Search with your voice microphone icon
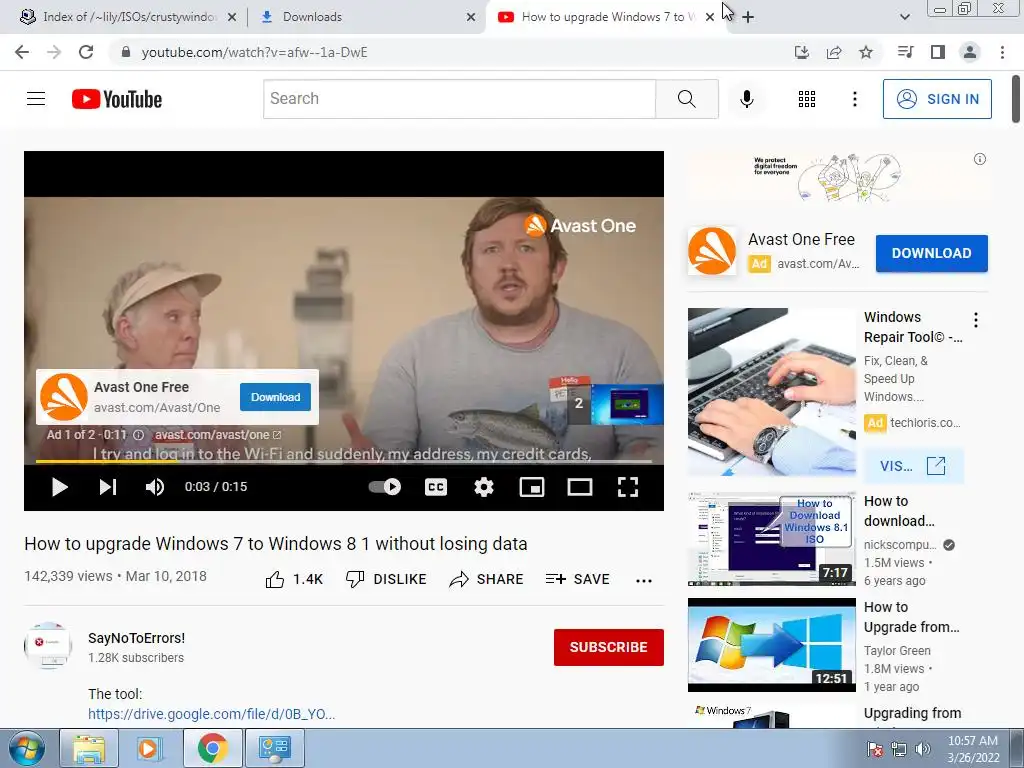The width and height of the screenshot is (1024, 768). (747, 99)
